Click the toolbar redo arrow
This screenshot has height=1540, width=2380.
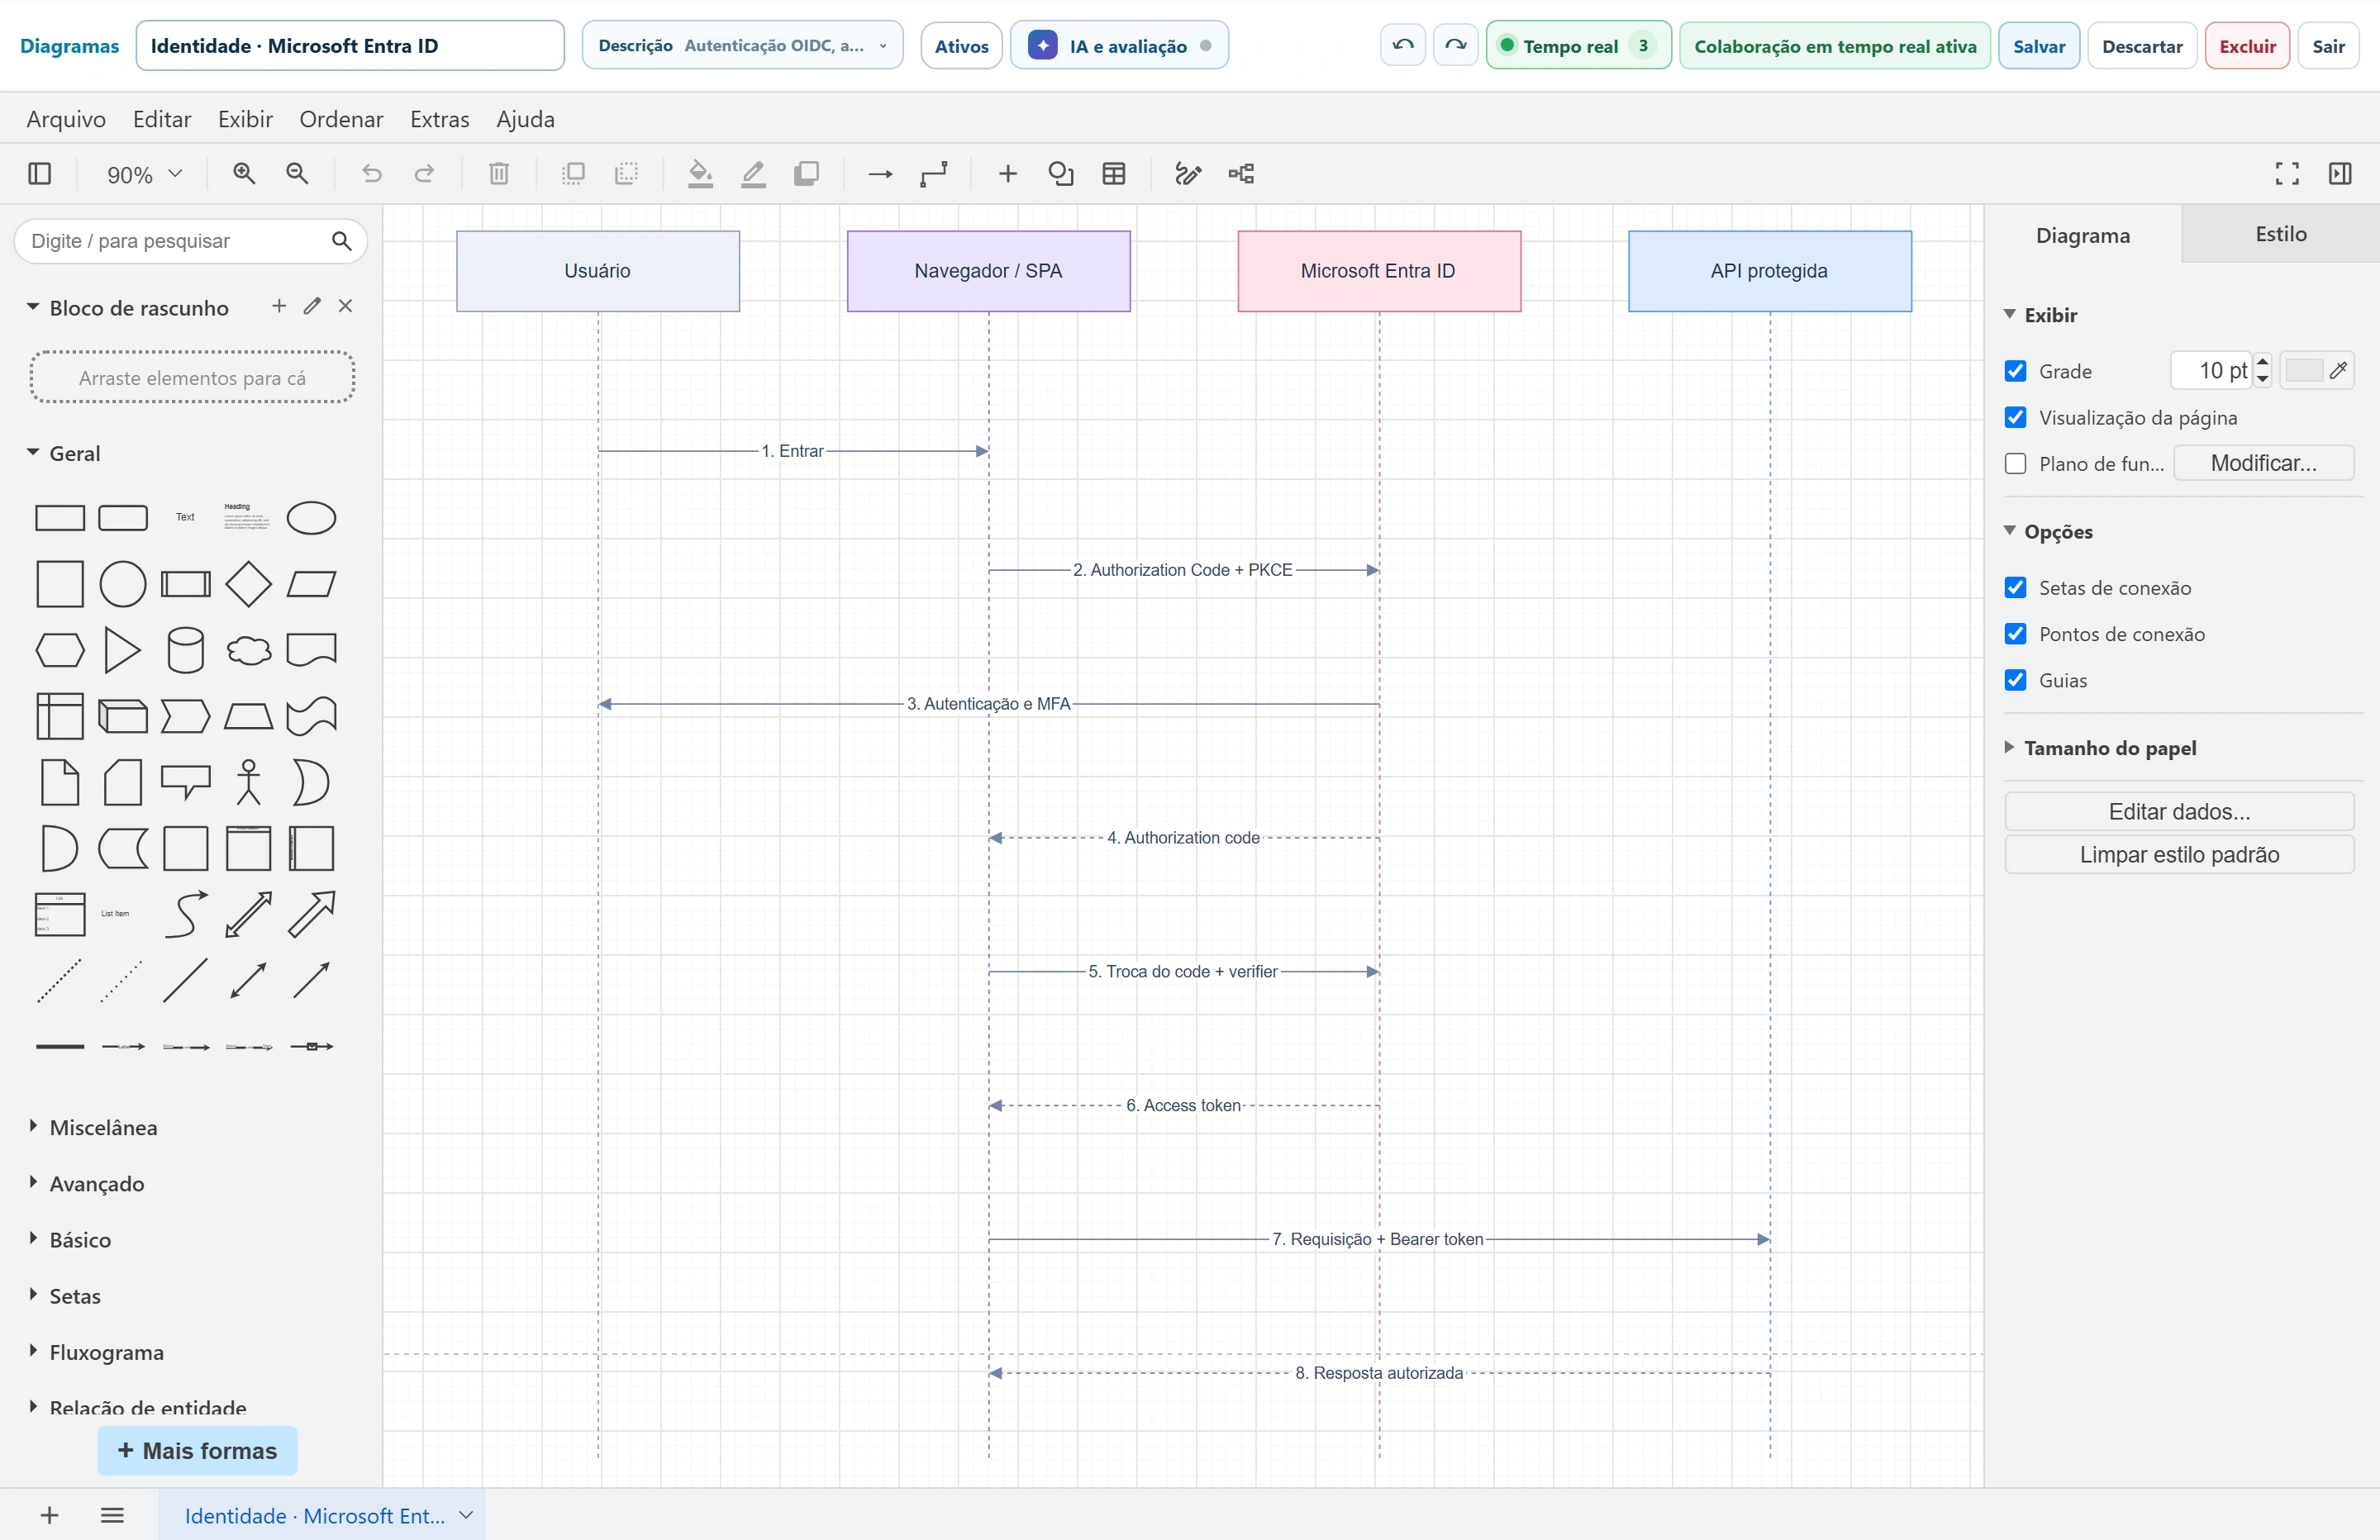point(425,174)
